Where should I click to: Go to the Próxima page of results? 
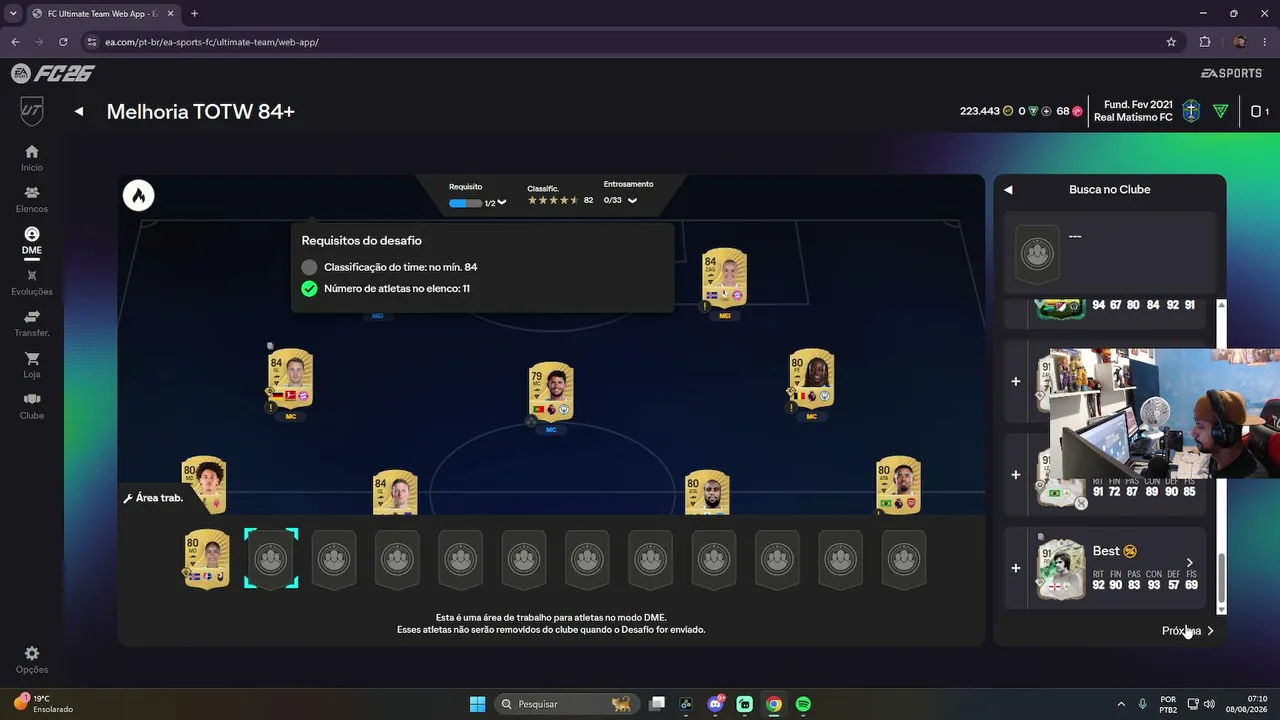click(1188, 631)
